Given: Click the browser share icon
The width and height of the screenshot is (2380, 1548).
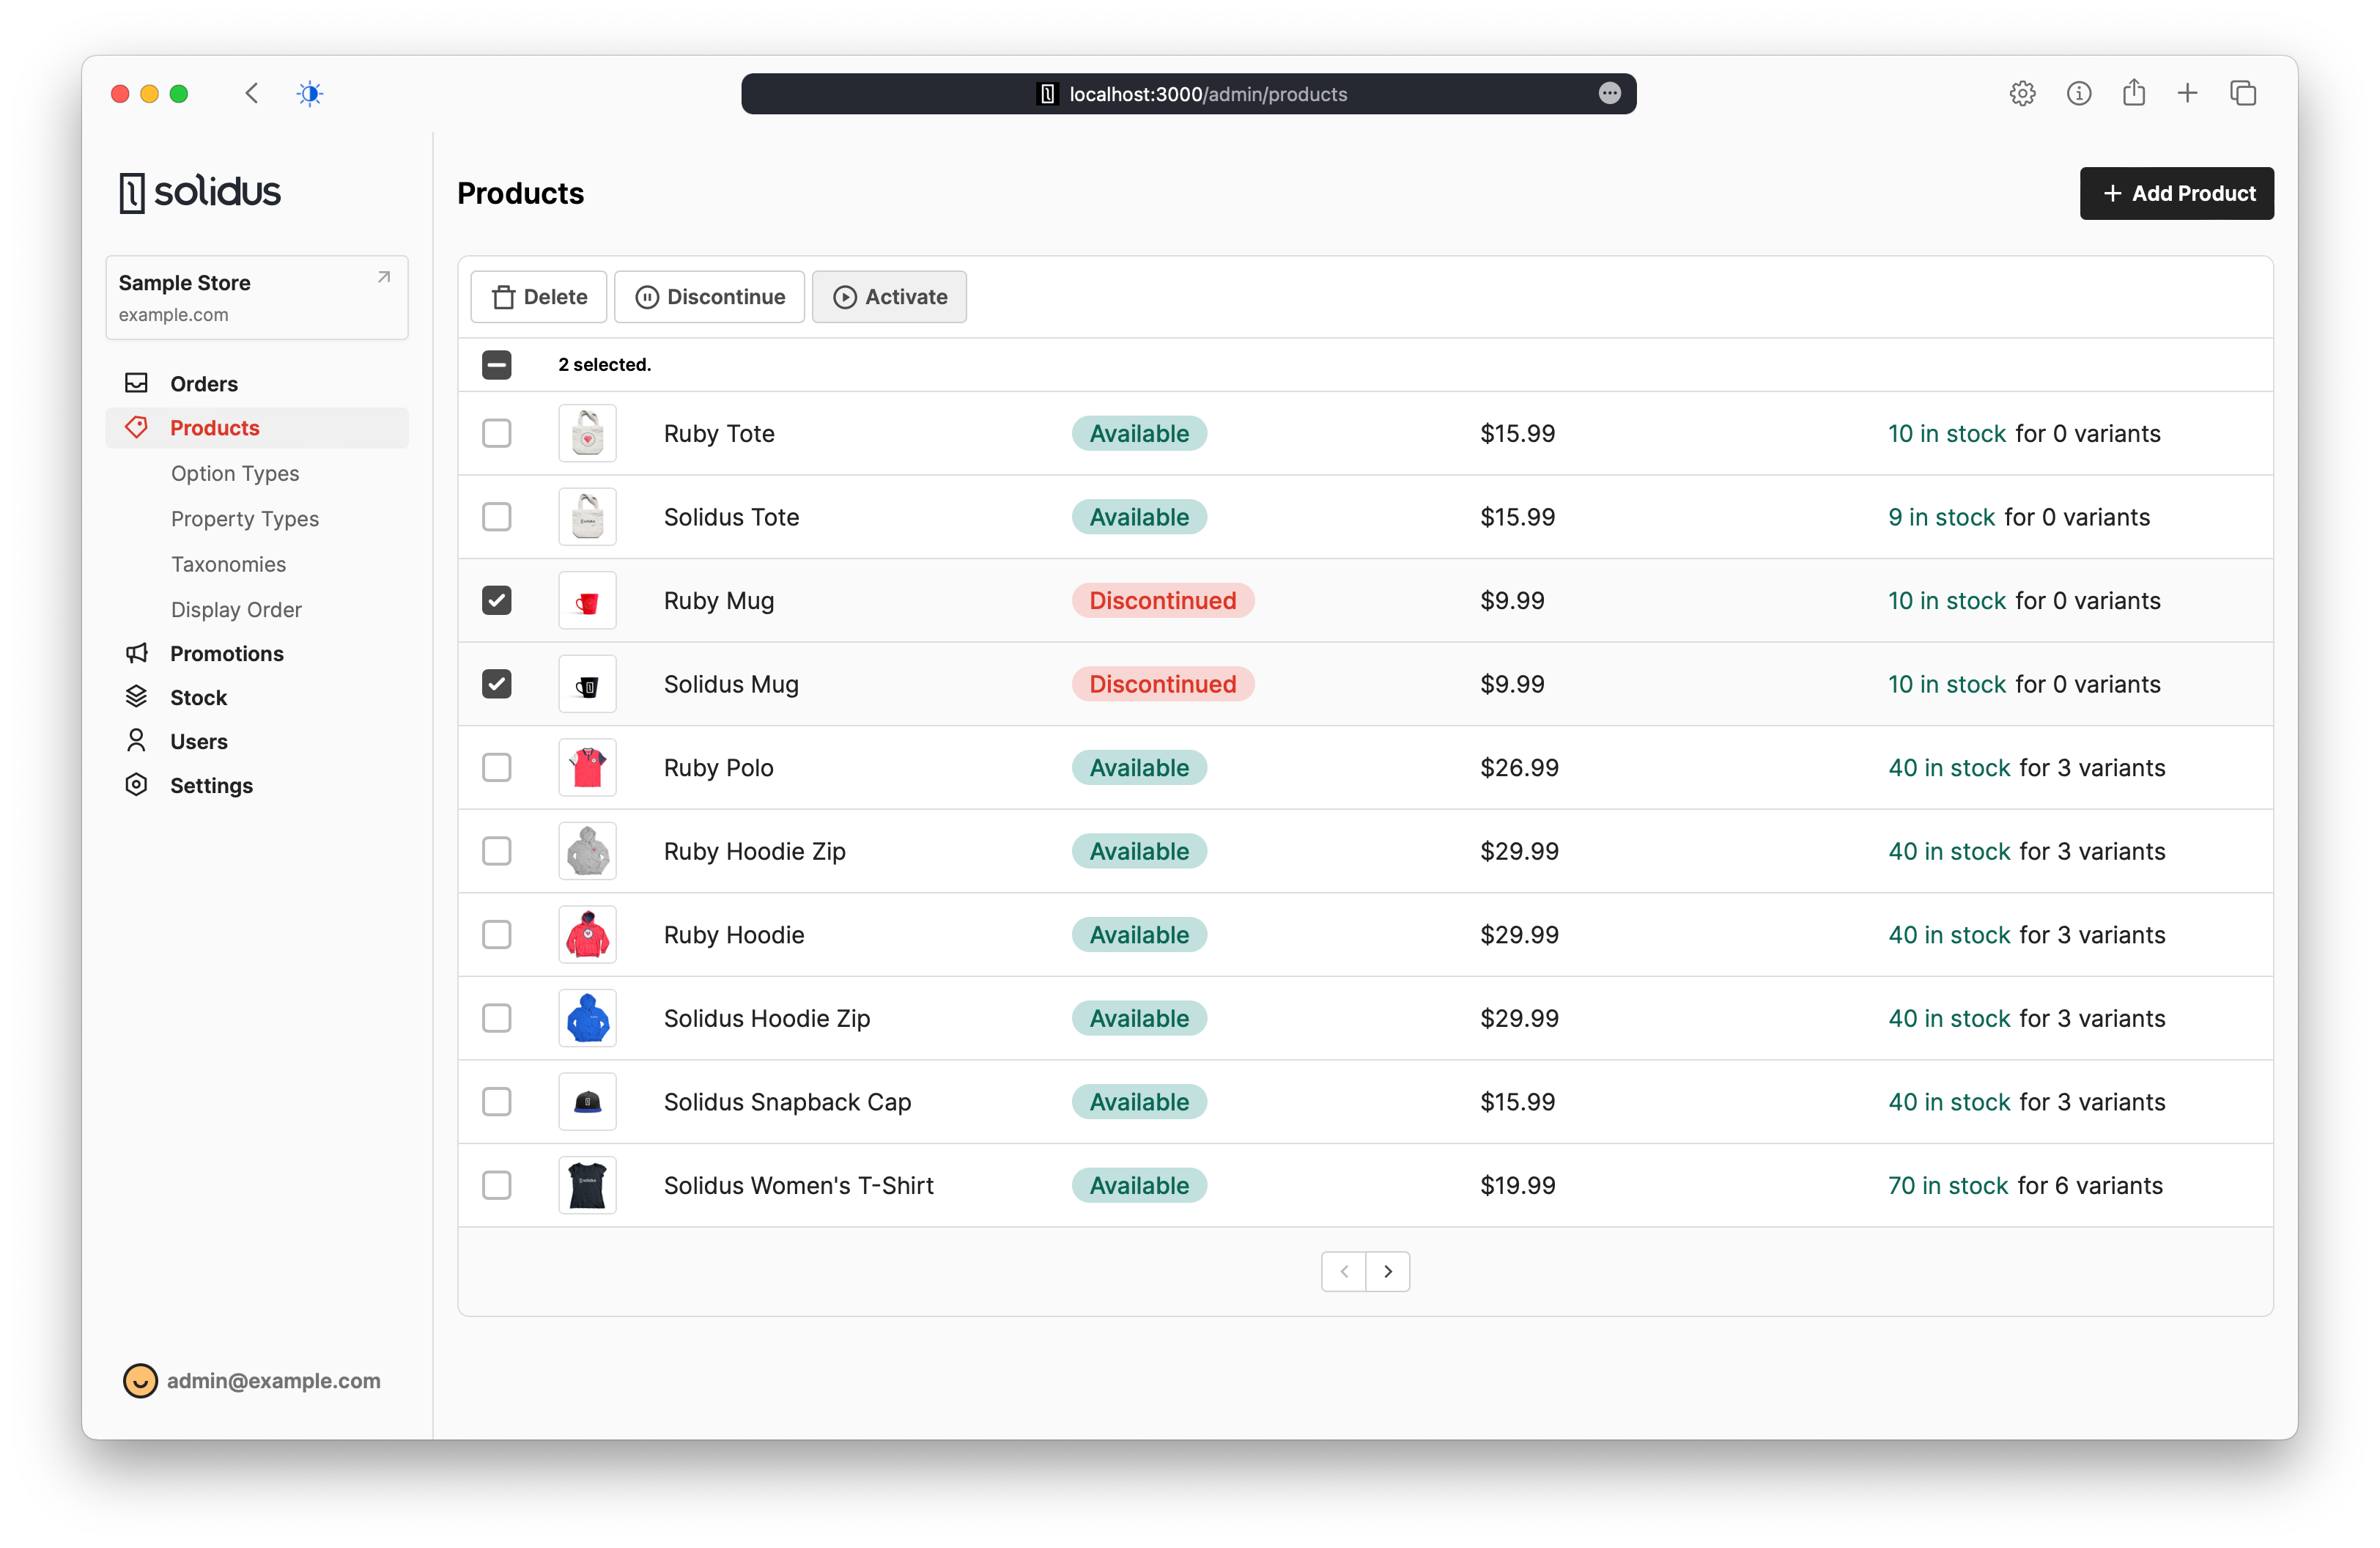Looking at the screenshot, I should [x=2133, y=93].
